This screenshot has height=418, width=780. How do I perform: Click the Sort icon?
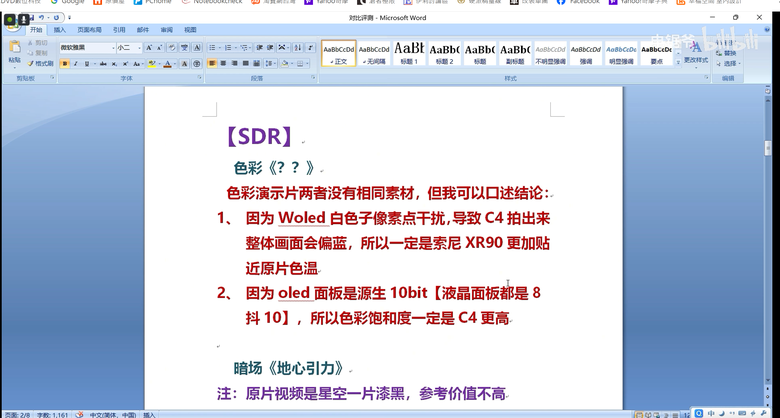click(x=297, y=48)
